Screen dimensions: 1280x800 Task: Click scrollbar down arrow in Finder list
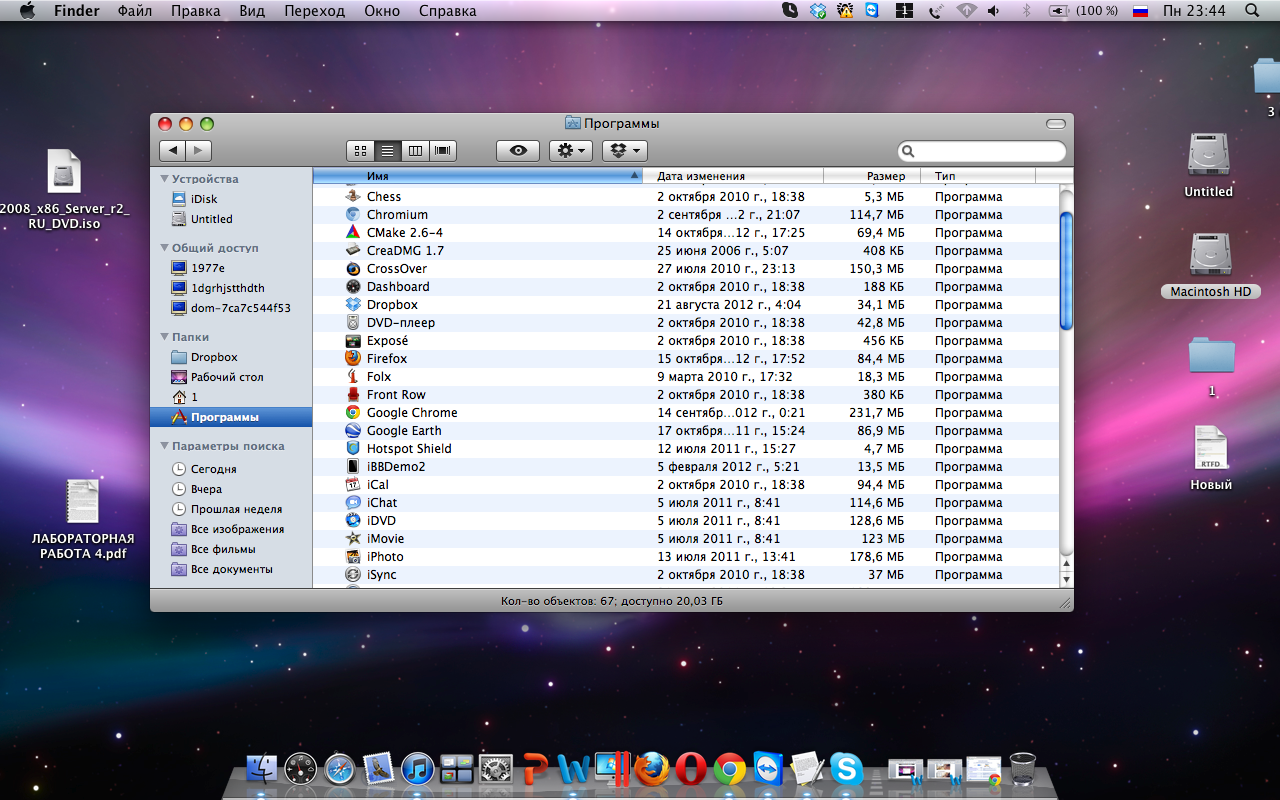point(1066,580)
